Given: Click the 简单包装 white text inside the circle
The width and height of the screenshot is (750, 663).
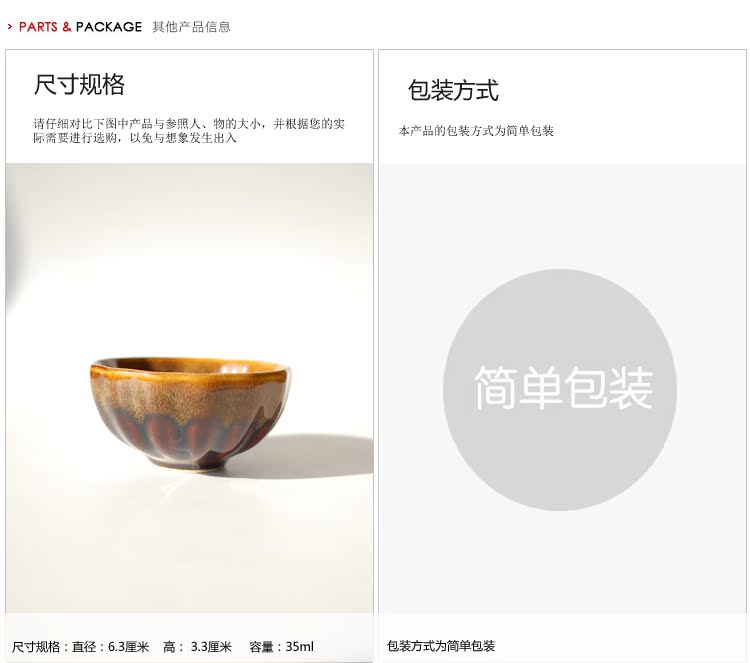Looking at the screenshot, I should (563, 388).
